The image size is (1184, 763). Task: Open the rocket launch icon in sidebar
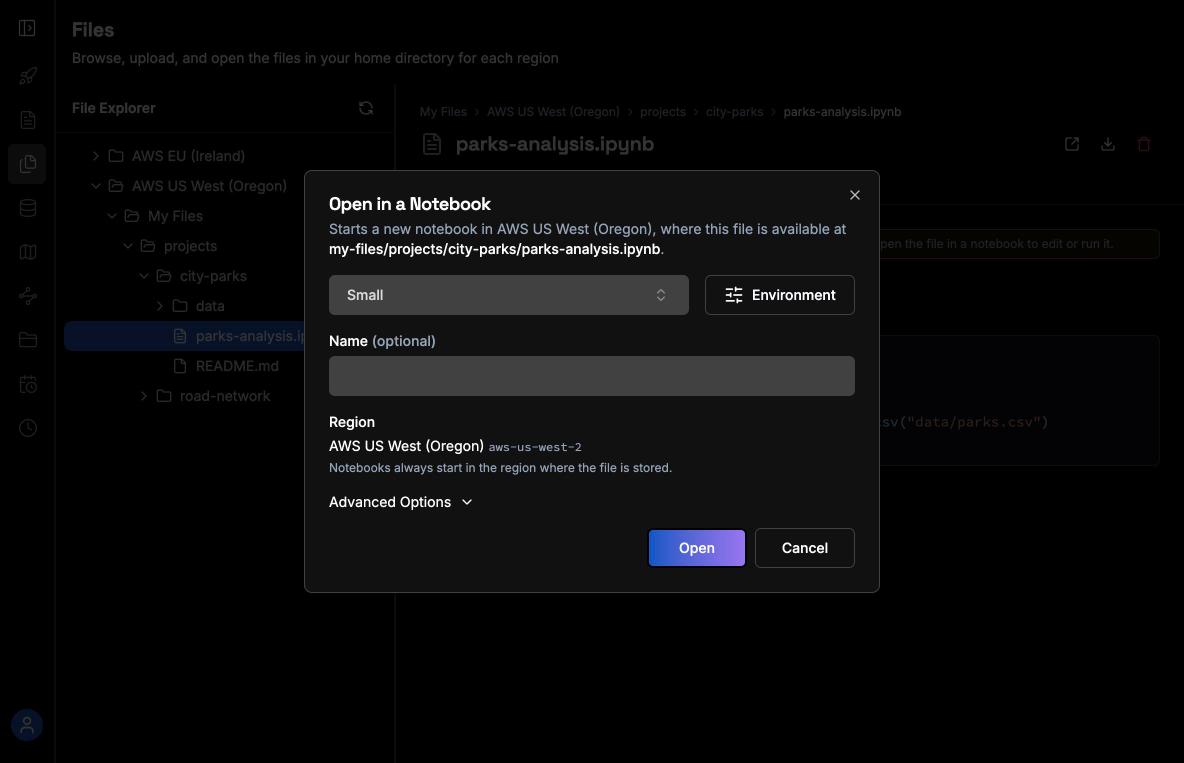click(27, 76)
